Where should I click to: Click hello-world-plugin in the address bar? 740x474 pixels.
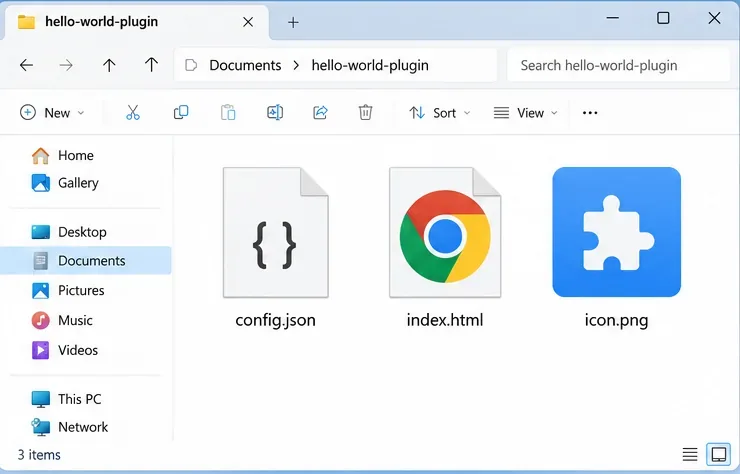[x=370, y=65]
